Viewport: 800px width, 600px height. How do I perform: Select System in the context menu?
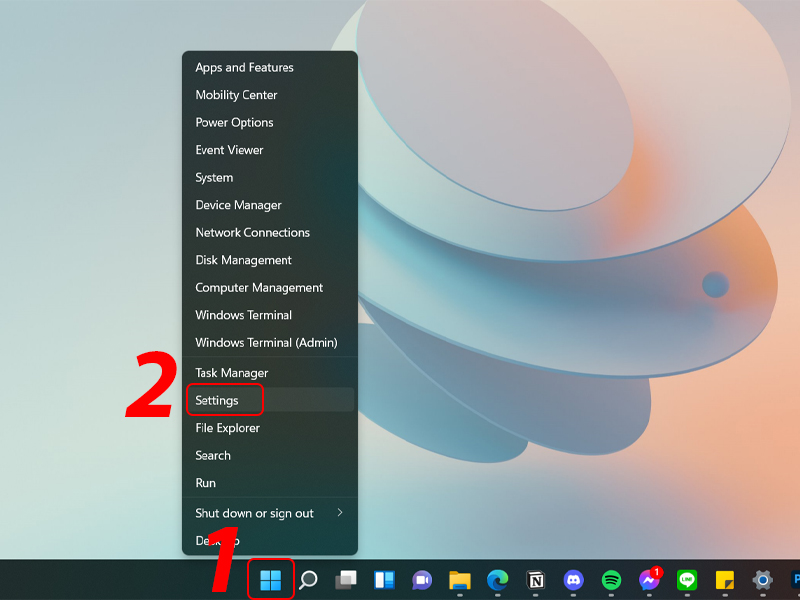(269, 178)
